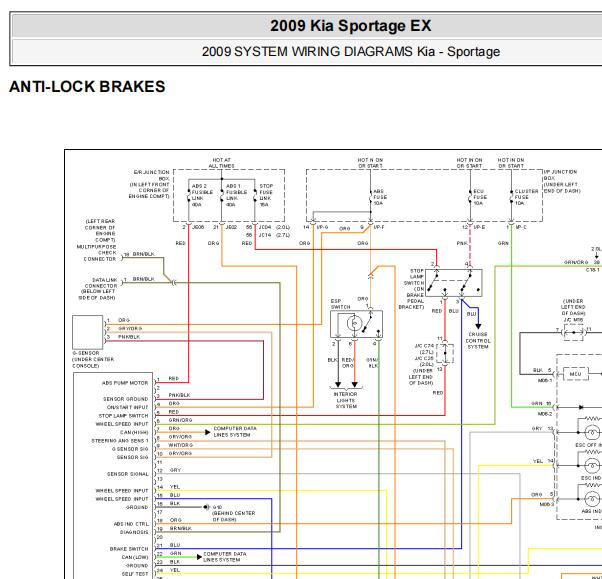Select the ABS PUMP MOTOR pin label
The image size is (602, 579).
click(124, 382)
